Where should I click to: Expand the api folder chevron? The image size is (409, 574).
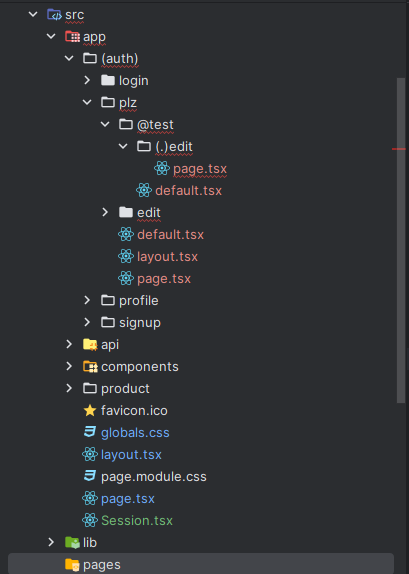click(69, 344)
